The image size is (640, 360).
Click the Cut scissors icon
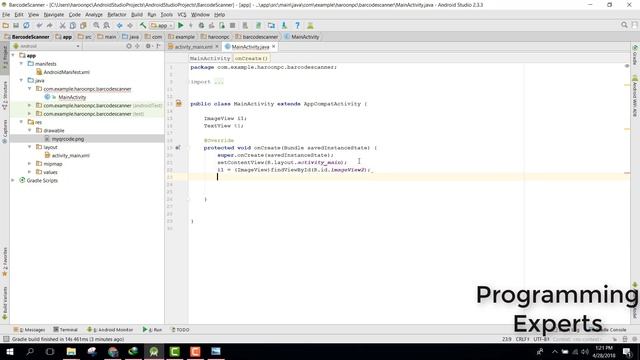(62, 25)
